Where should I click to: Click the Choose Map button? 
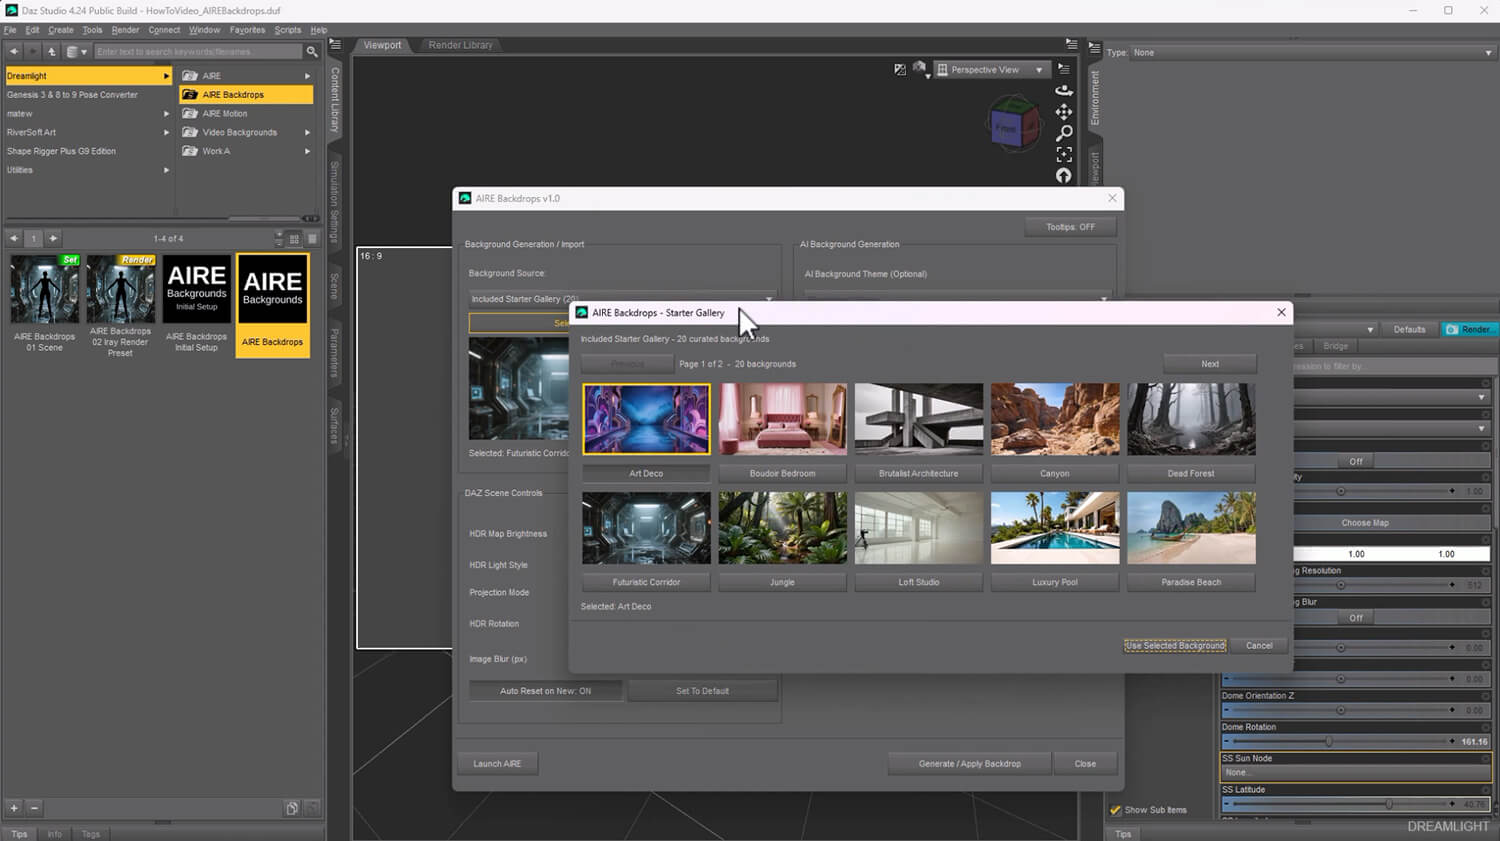point(1365,523)
